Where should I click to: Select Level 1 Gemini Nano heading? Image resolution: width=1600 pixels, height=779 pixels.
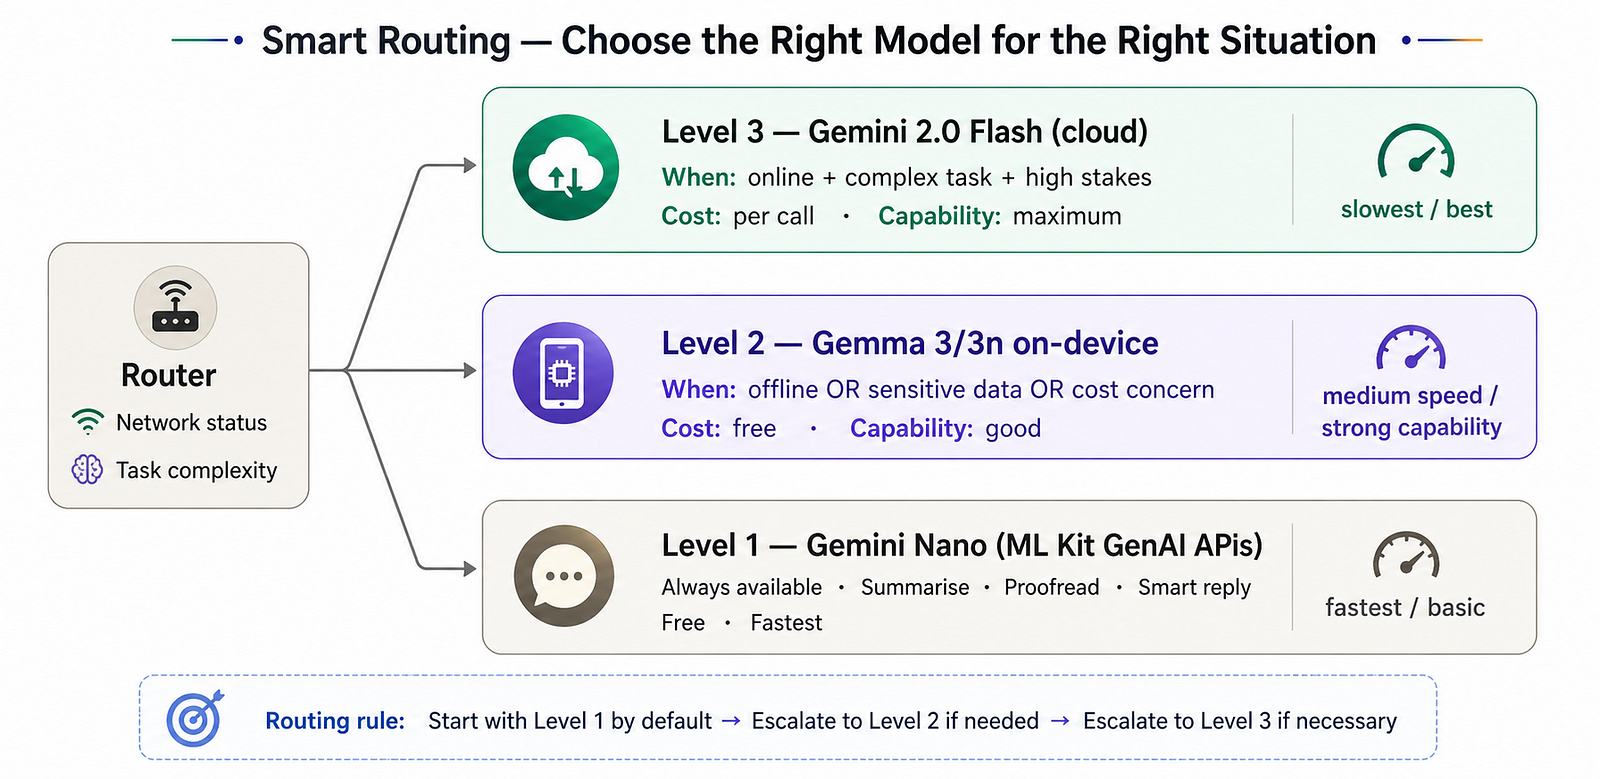click(x=962, y=545)
